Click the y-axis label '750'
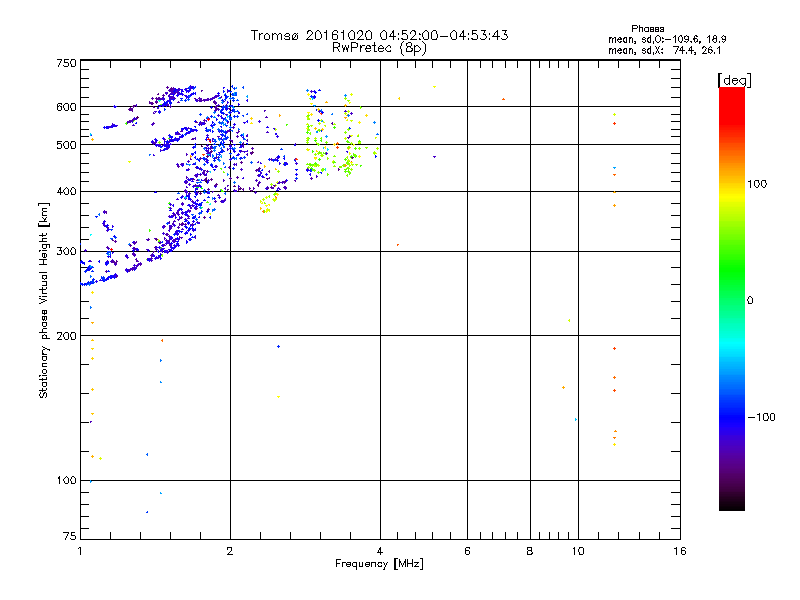The height and width of the screenshot is (600, 800). [66, 63]
